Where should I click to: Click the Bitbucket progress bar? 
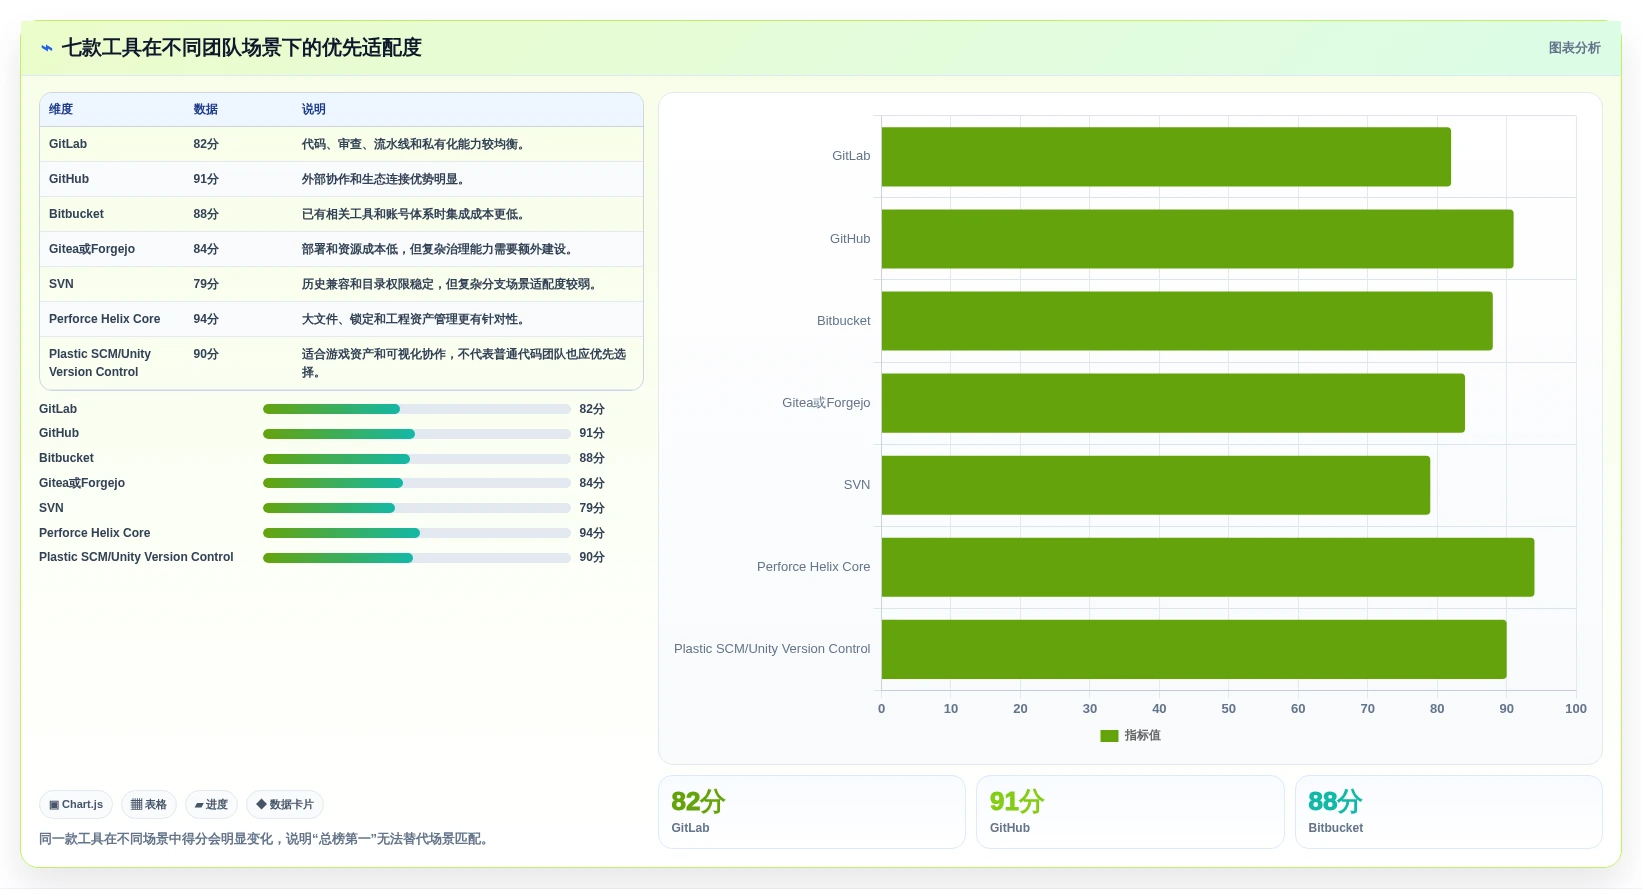click(x=417, y=459)
